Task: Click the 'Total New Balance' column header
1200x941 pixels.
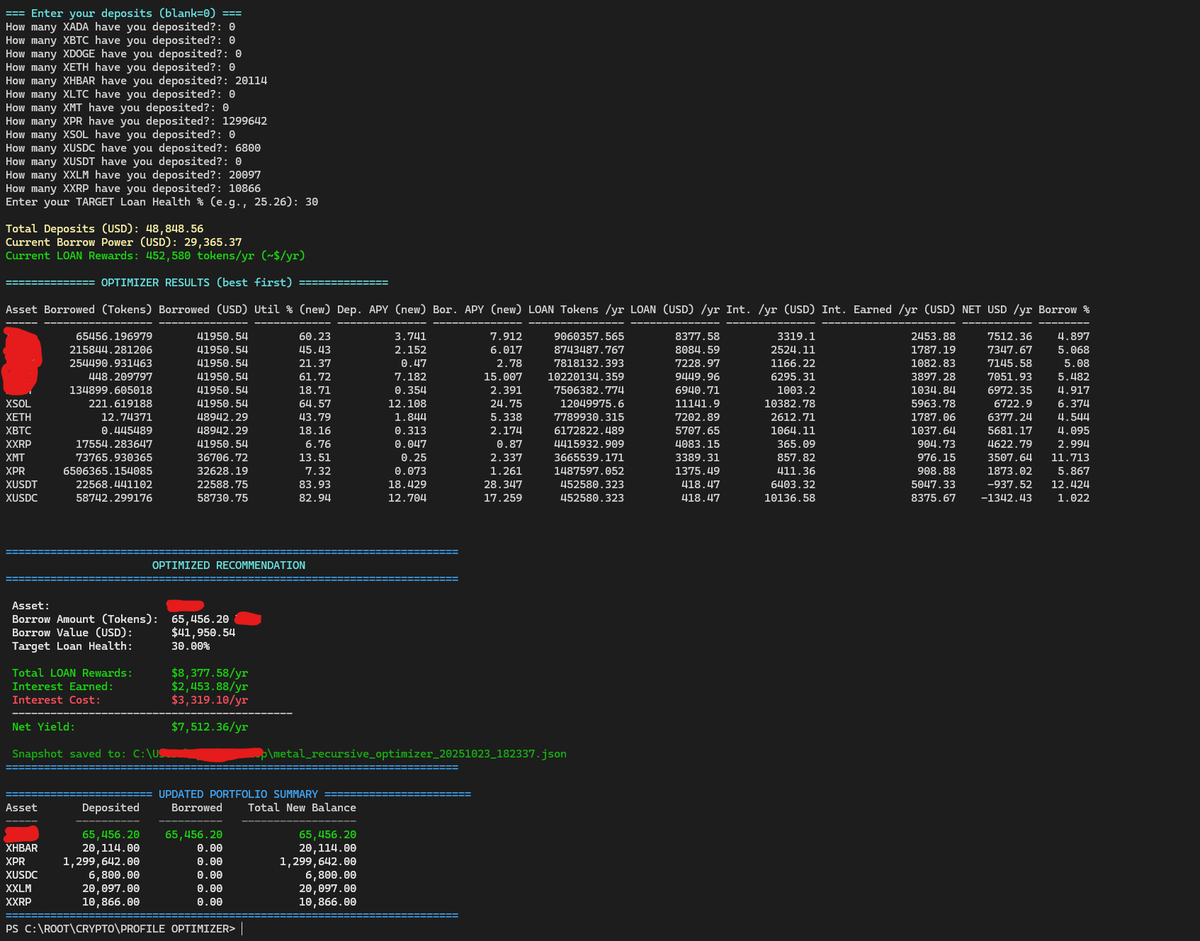Action: click(x=301, y=807)
